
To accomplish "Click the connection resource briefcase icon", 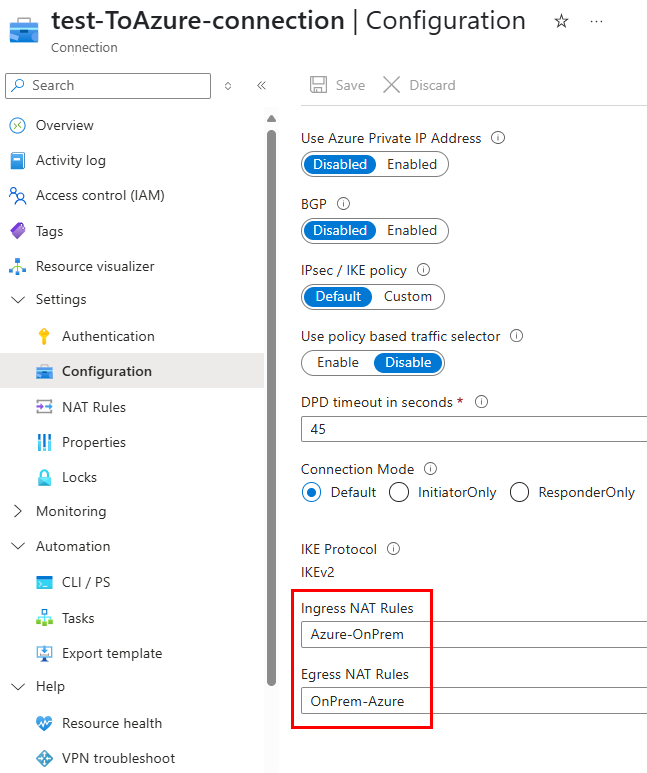I will 24,30.
